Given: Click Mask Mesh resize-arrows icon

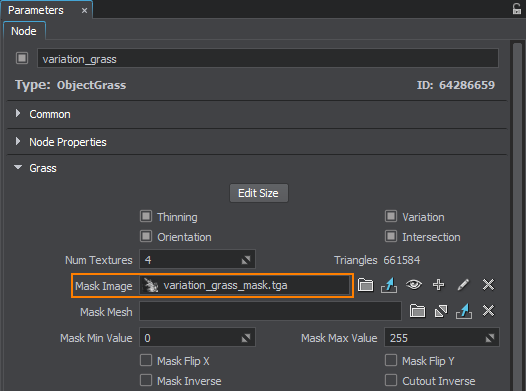Looking at the screenshot, I should tap(441, 311).
